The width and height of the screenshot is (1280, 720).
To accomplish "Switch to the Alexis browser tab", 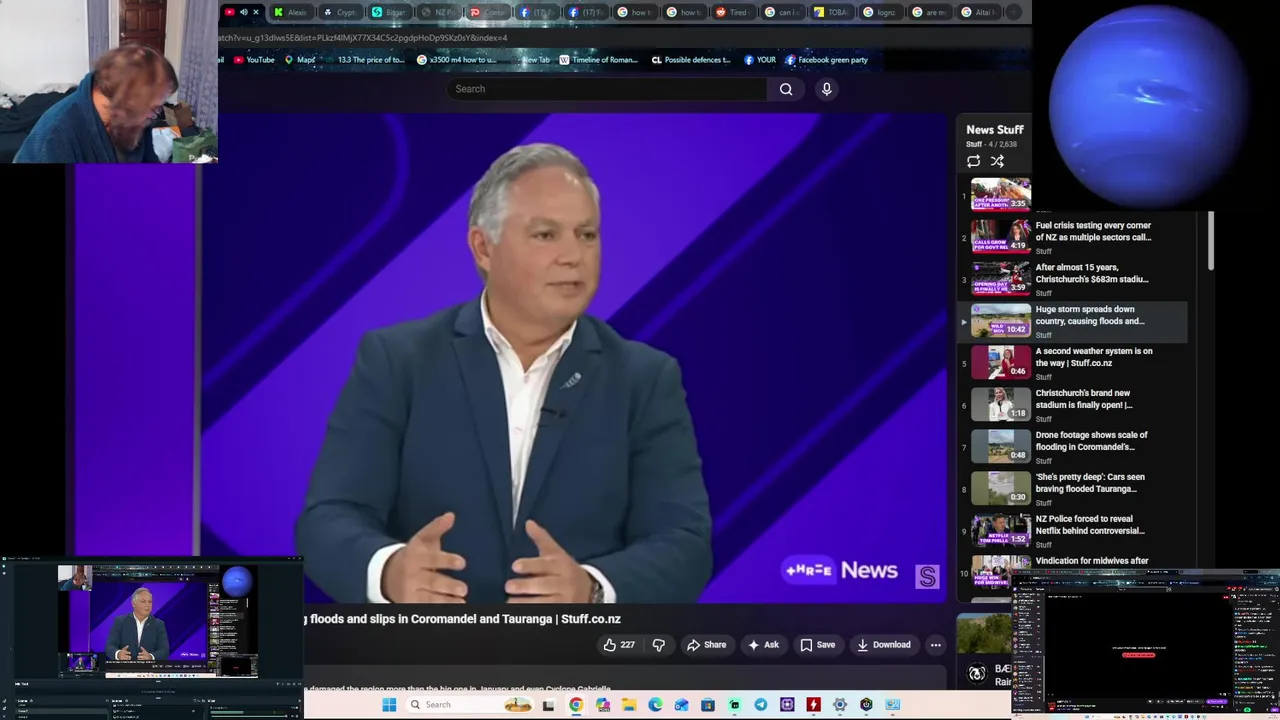I will (291, 12).
